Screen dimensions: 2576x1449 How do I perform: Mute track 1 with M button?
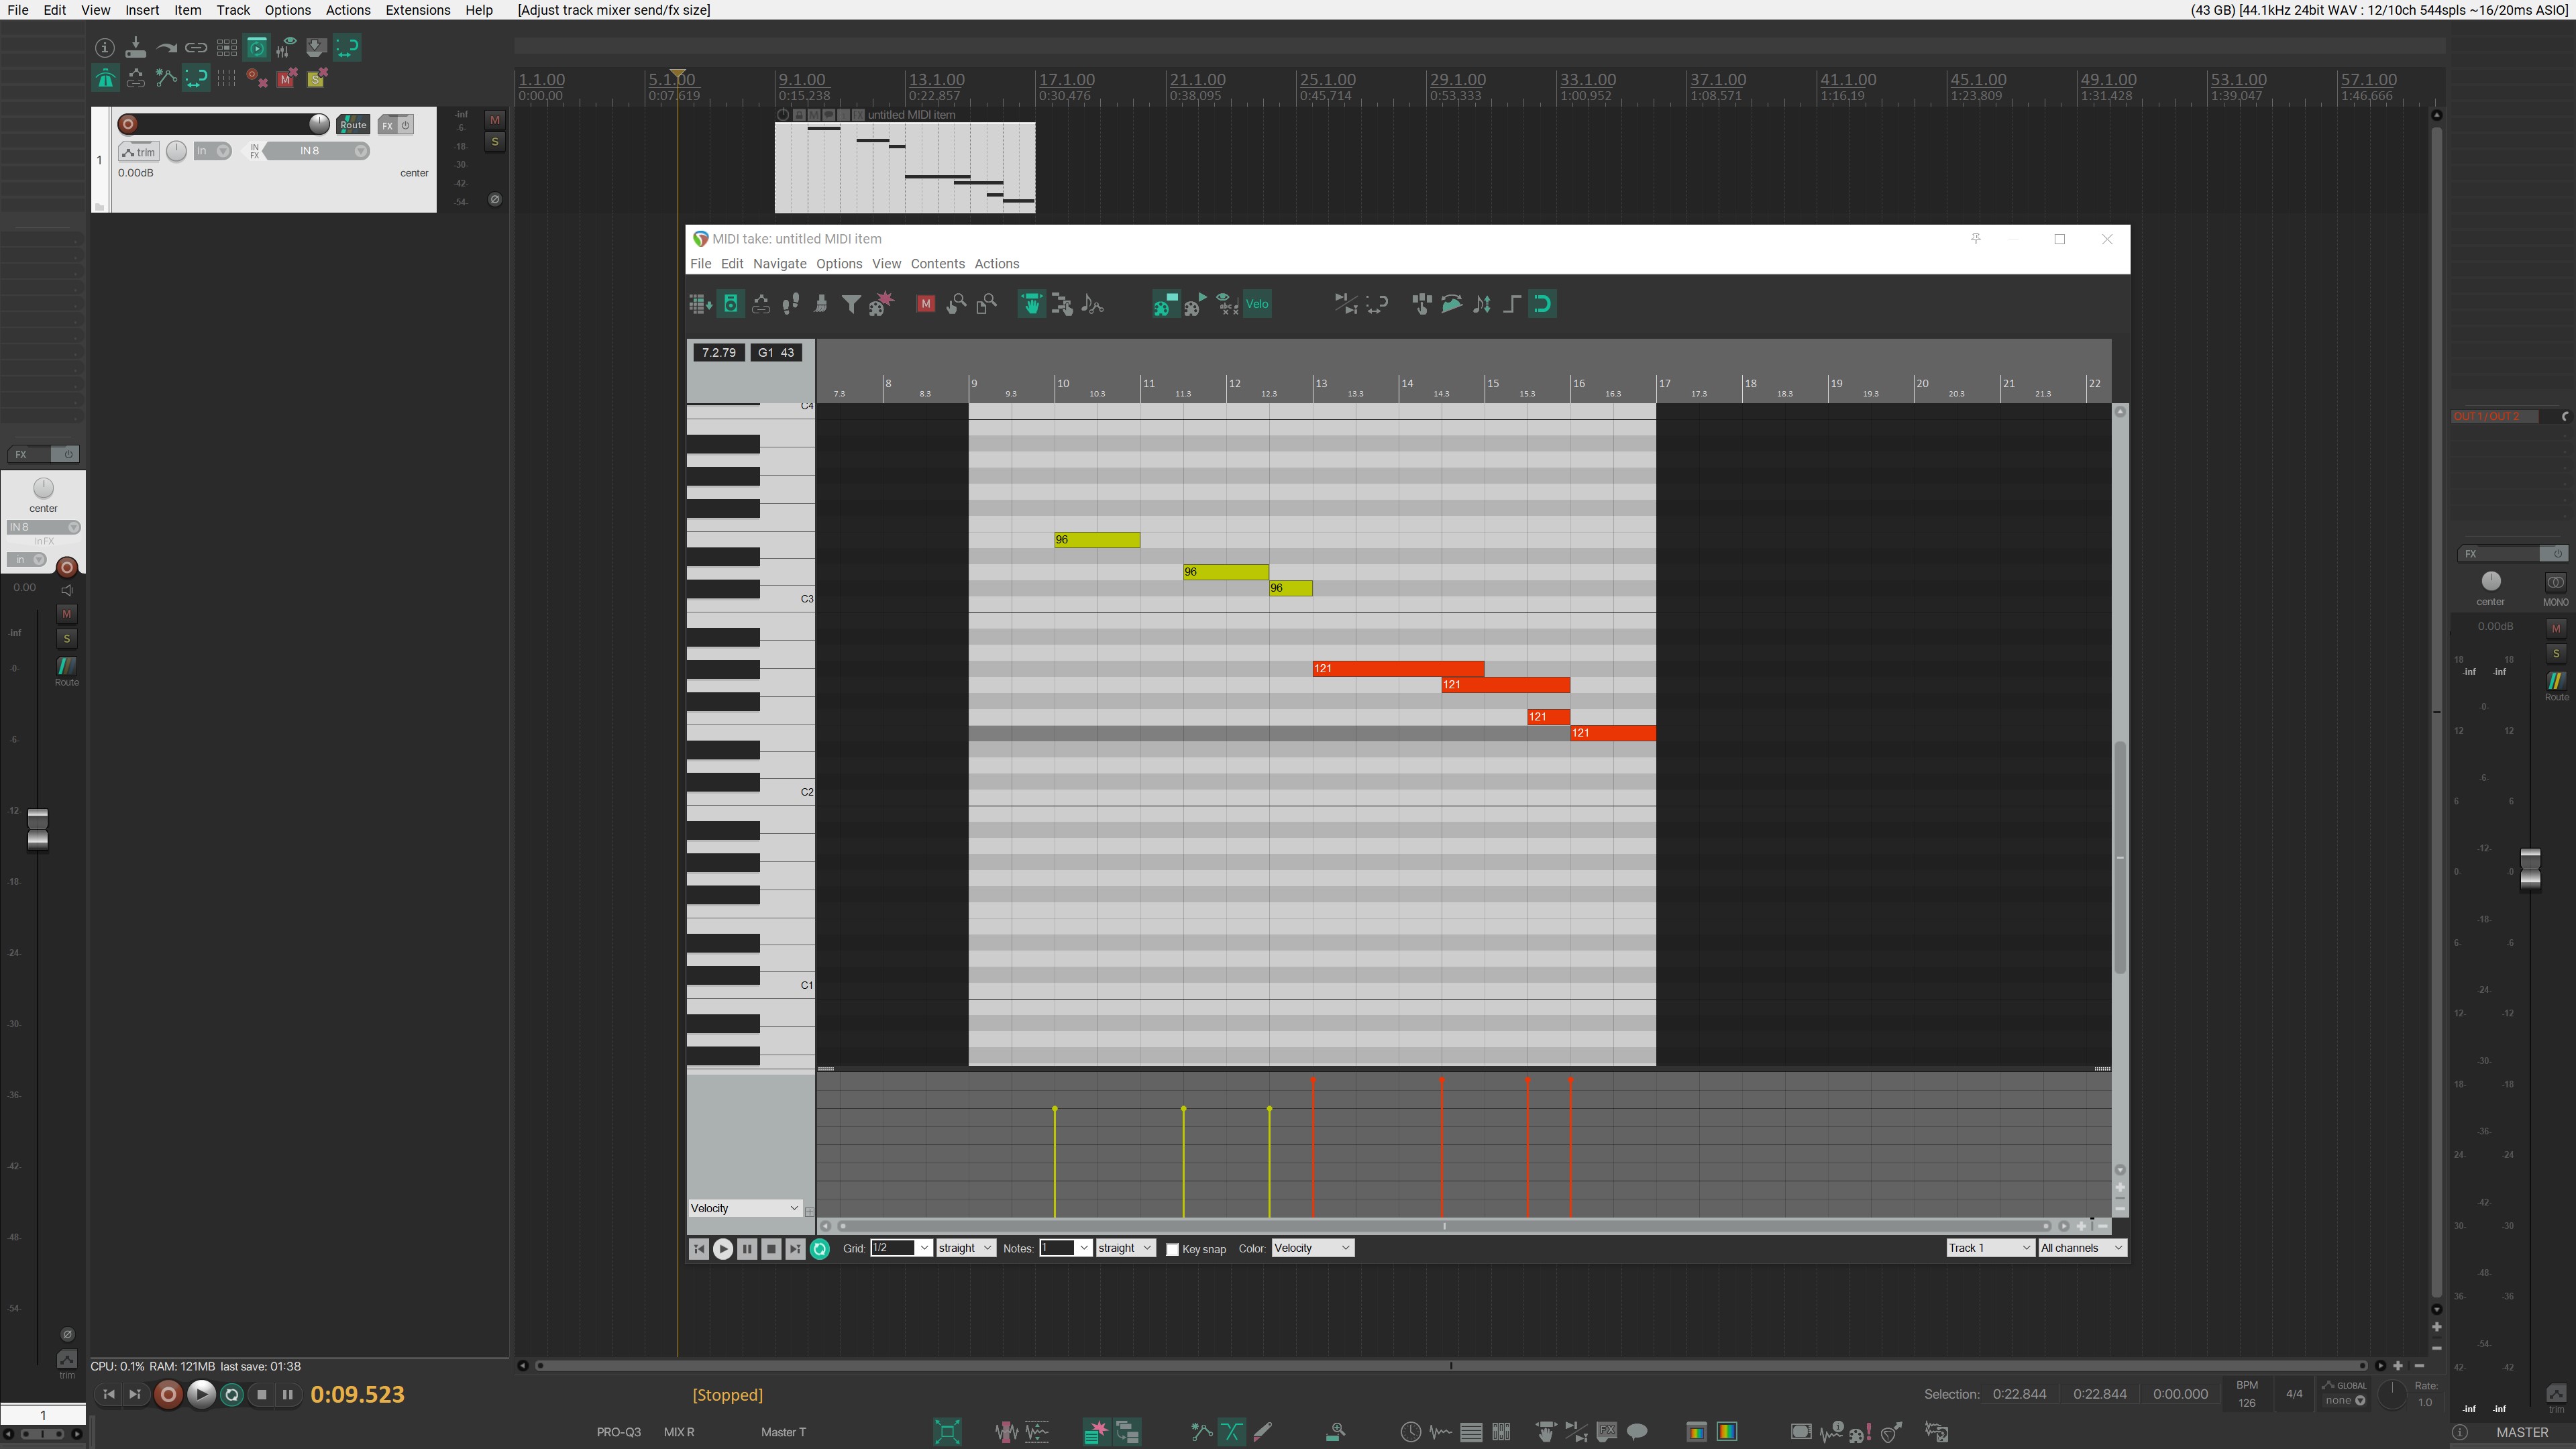tap(494, 120)
